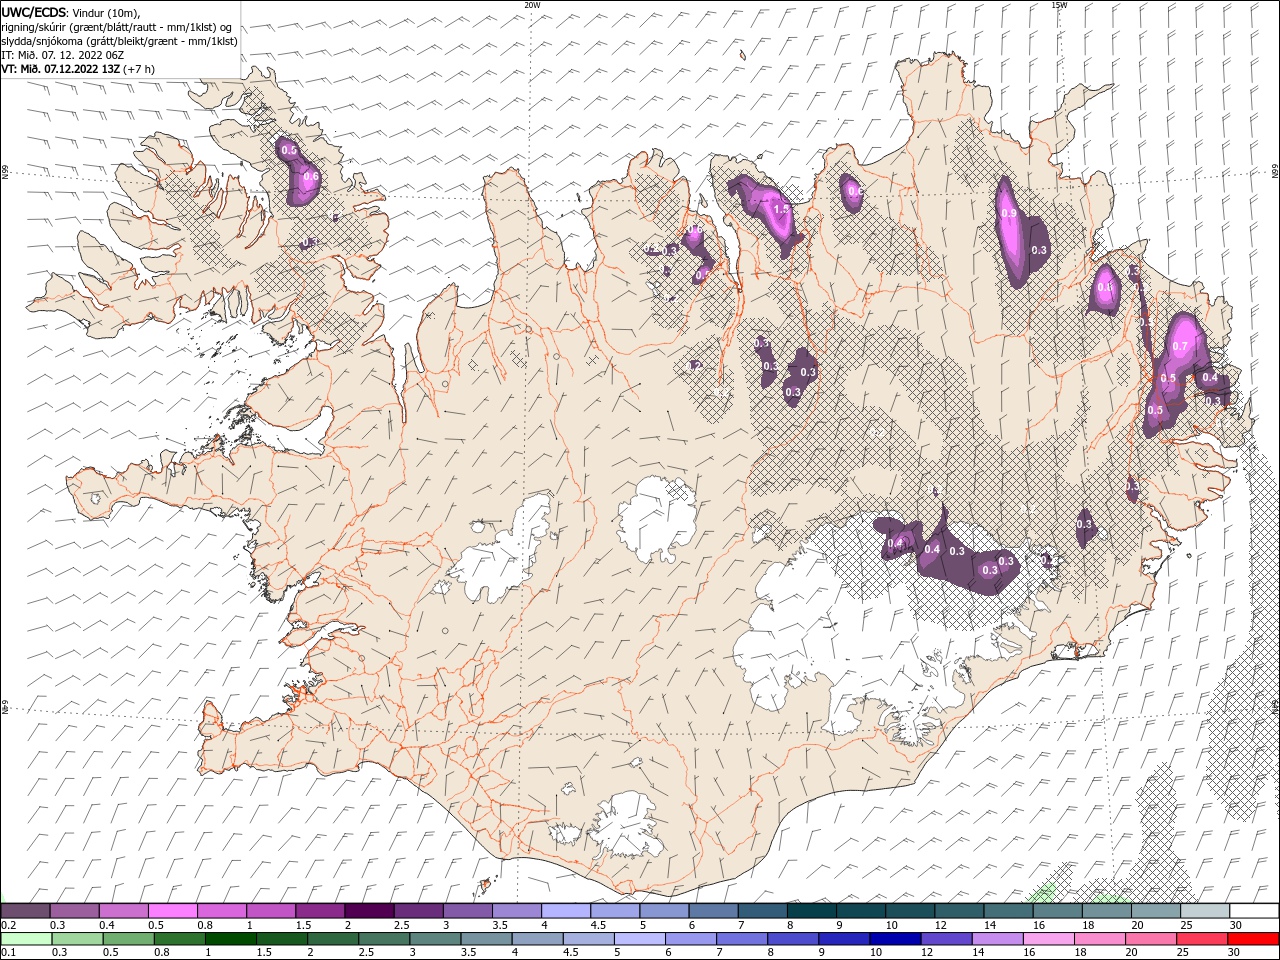The height and width of the screenshot is (960, 1280).
Task: Click the '0.2' label under the snow scale
Action: tap(10, 925)
